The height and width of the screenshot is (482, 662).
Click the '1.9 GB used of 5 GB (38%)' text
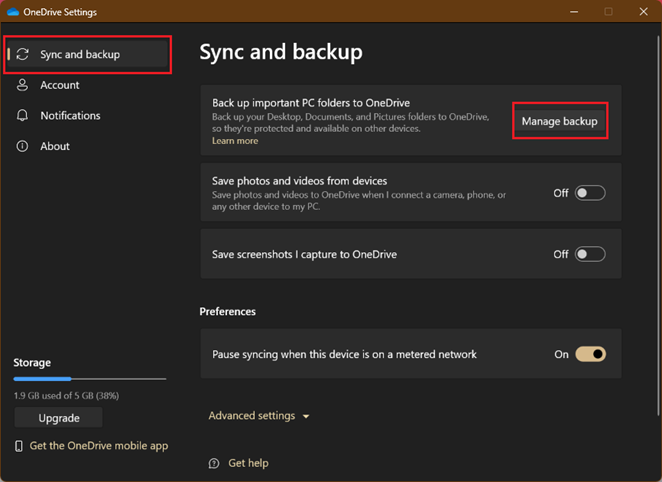click(66, 395)
